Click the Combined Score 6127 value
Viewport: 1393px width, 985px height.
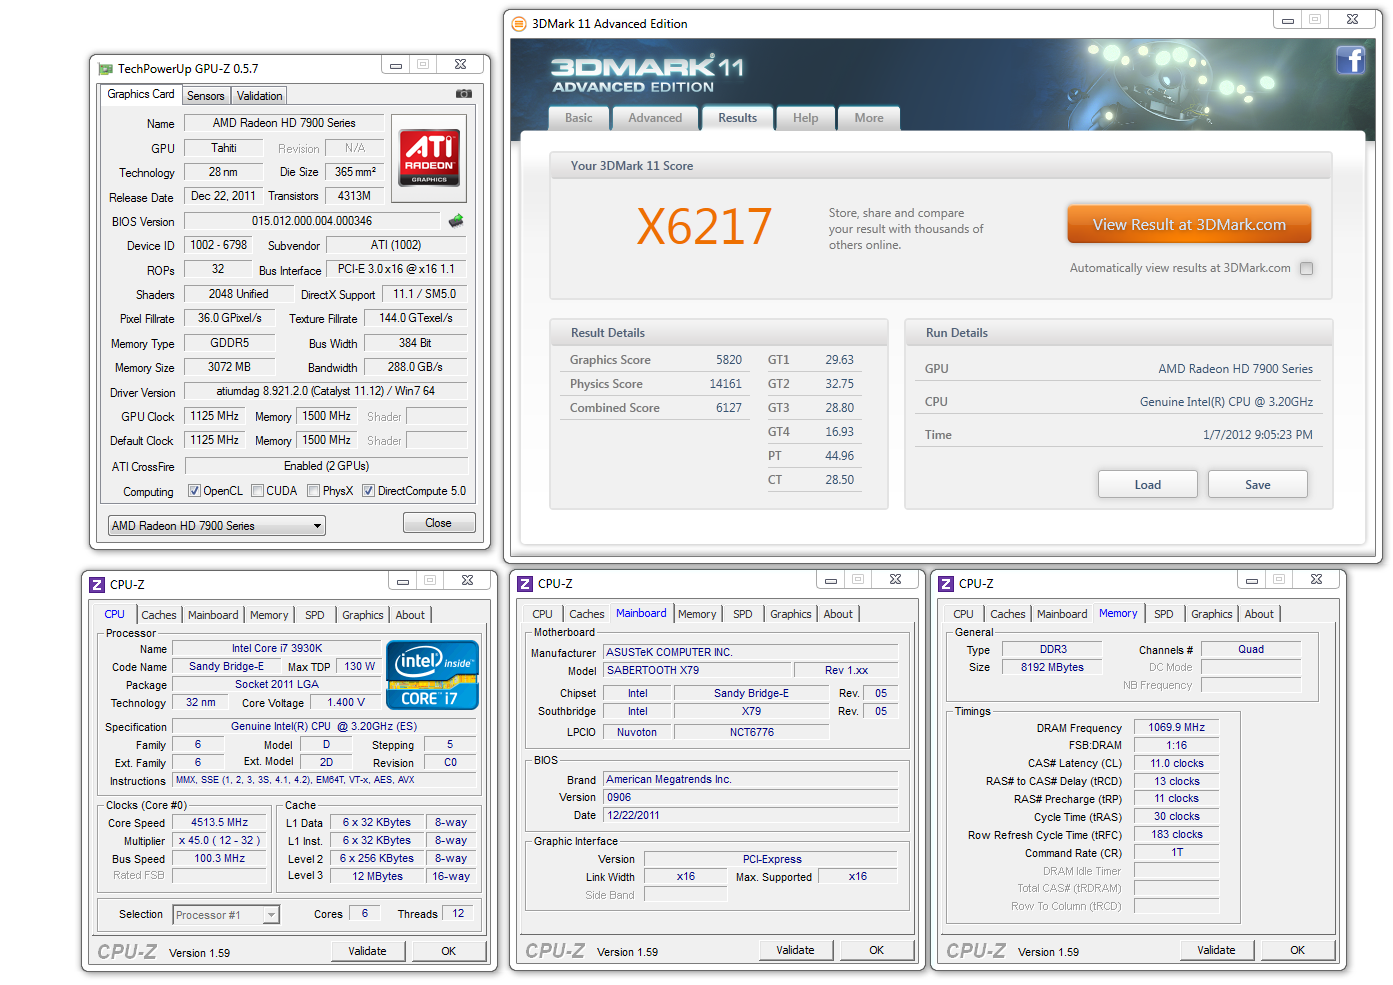(729, 408)
